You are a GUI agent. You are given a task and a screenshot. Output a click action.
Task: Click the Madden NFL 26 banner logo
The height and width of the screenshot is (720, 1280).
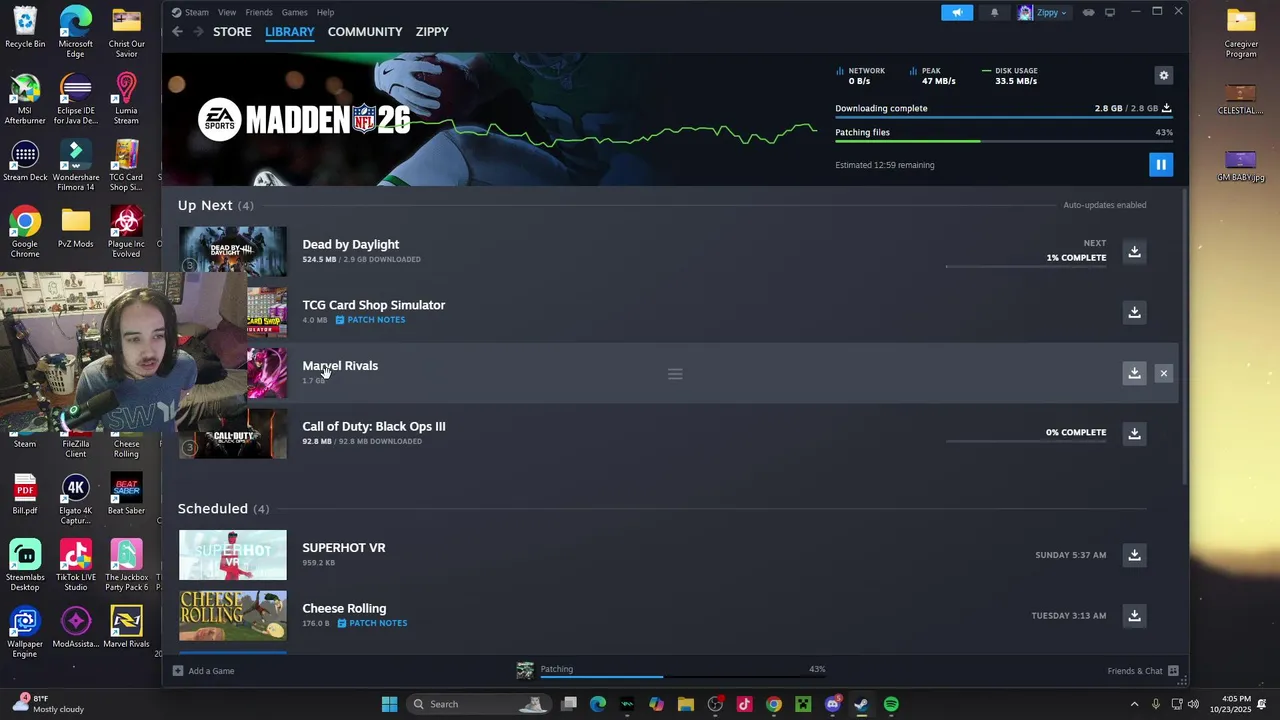[304, 120]
